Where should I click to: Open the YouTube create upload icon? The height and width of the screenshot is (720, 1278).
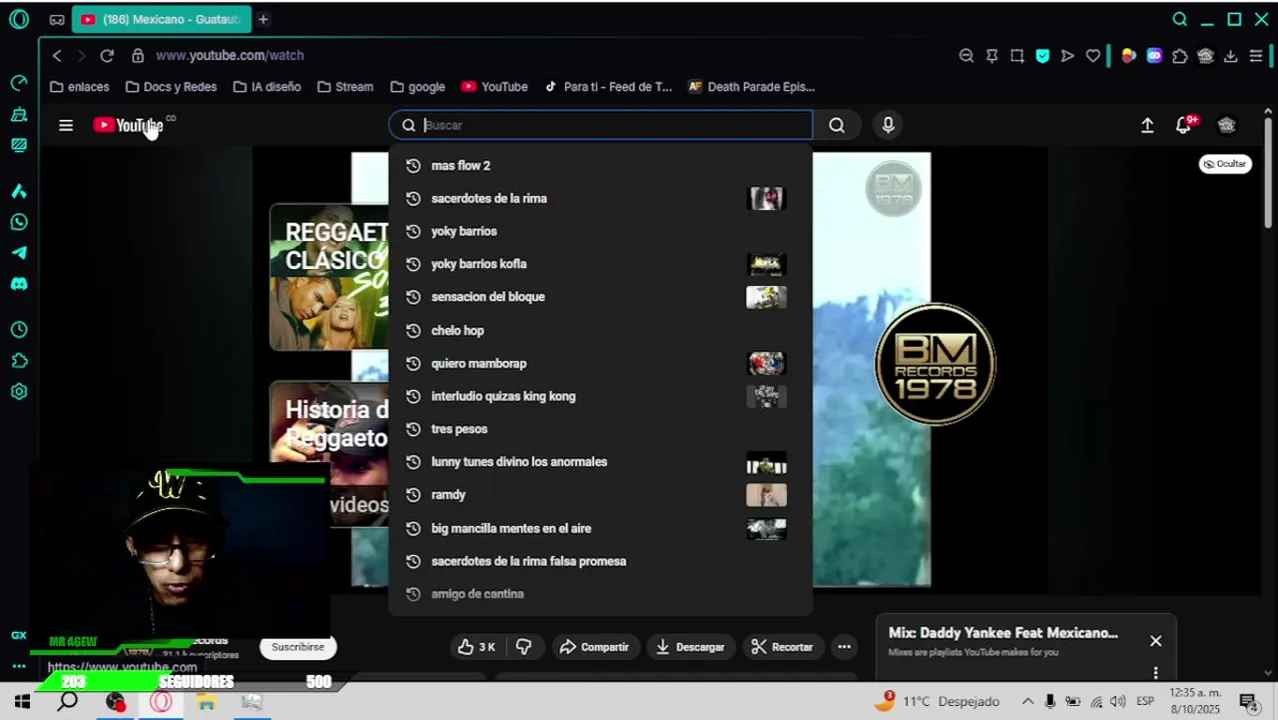tap(1147, 125)
